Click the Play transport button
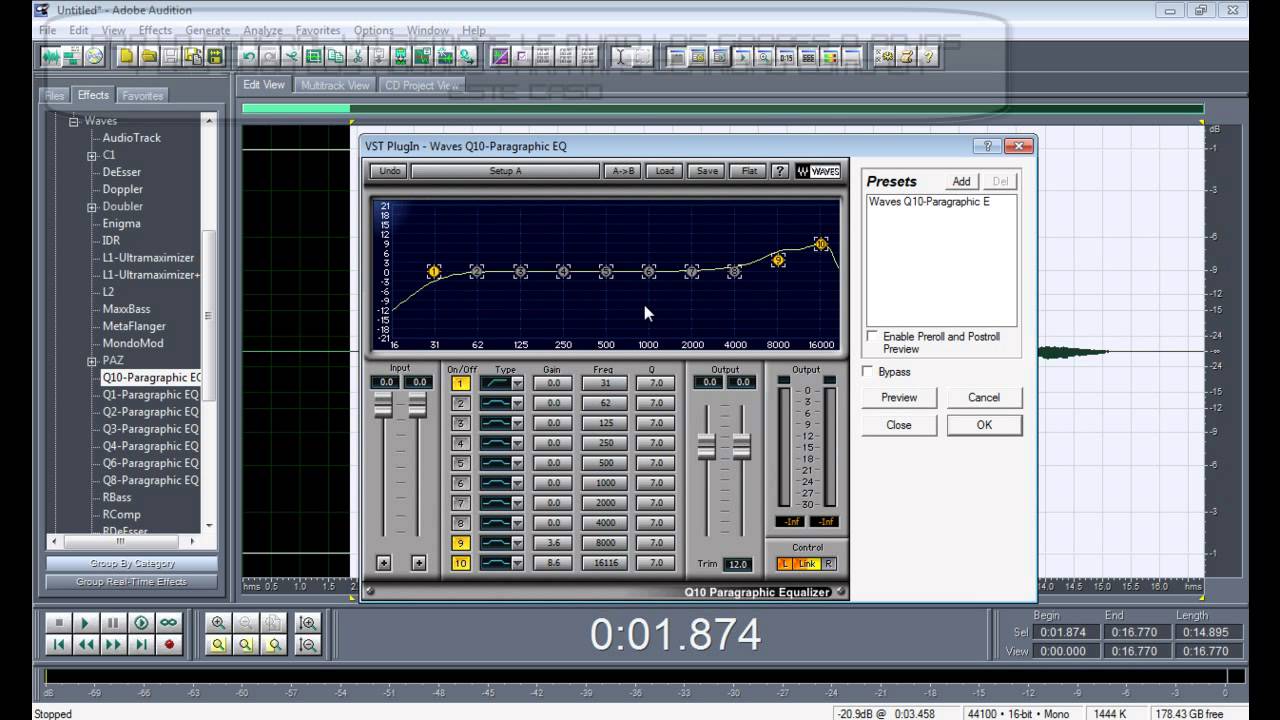 pyautogui.click(x=86, y=622)
